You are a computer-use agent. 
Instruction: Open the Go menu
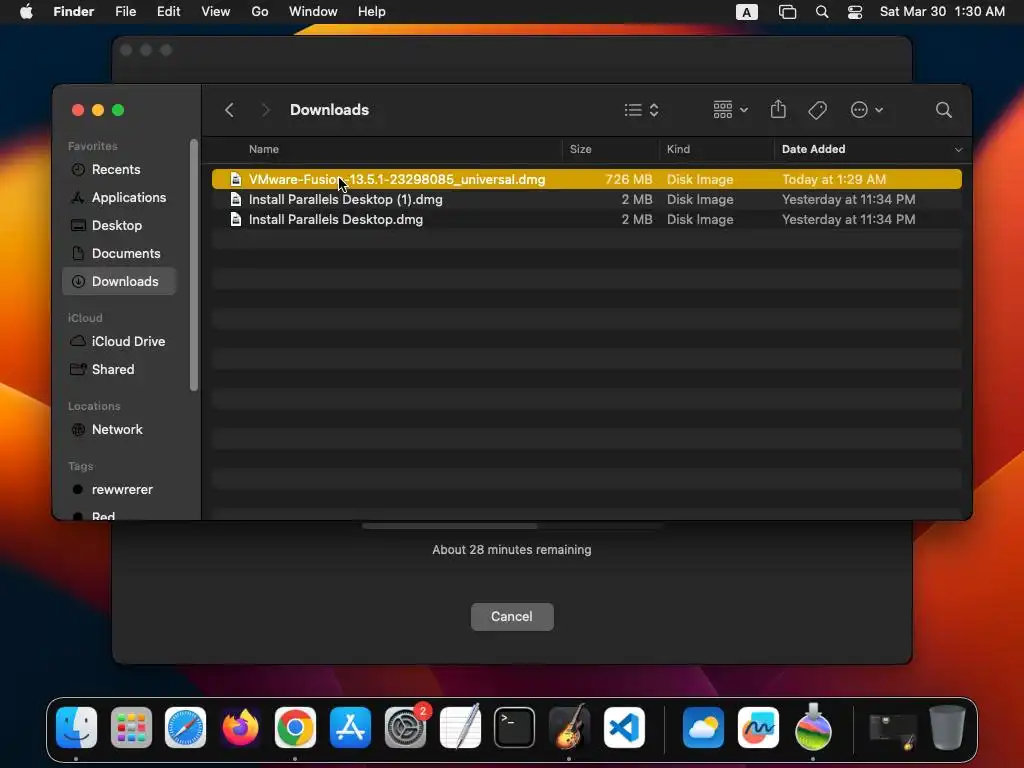click(x=260, y=12)
